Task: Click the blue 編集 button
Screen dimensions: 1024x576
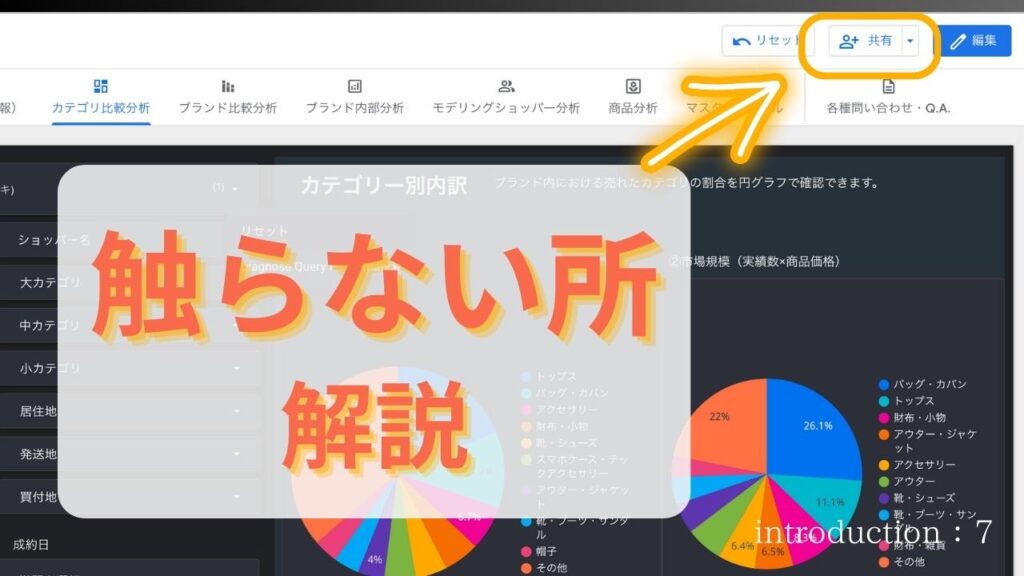Action: point(976,41)
